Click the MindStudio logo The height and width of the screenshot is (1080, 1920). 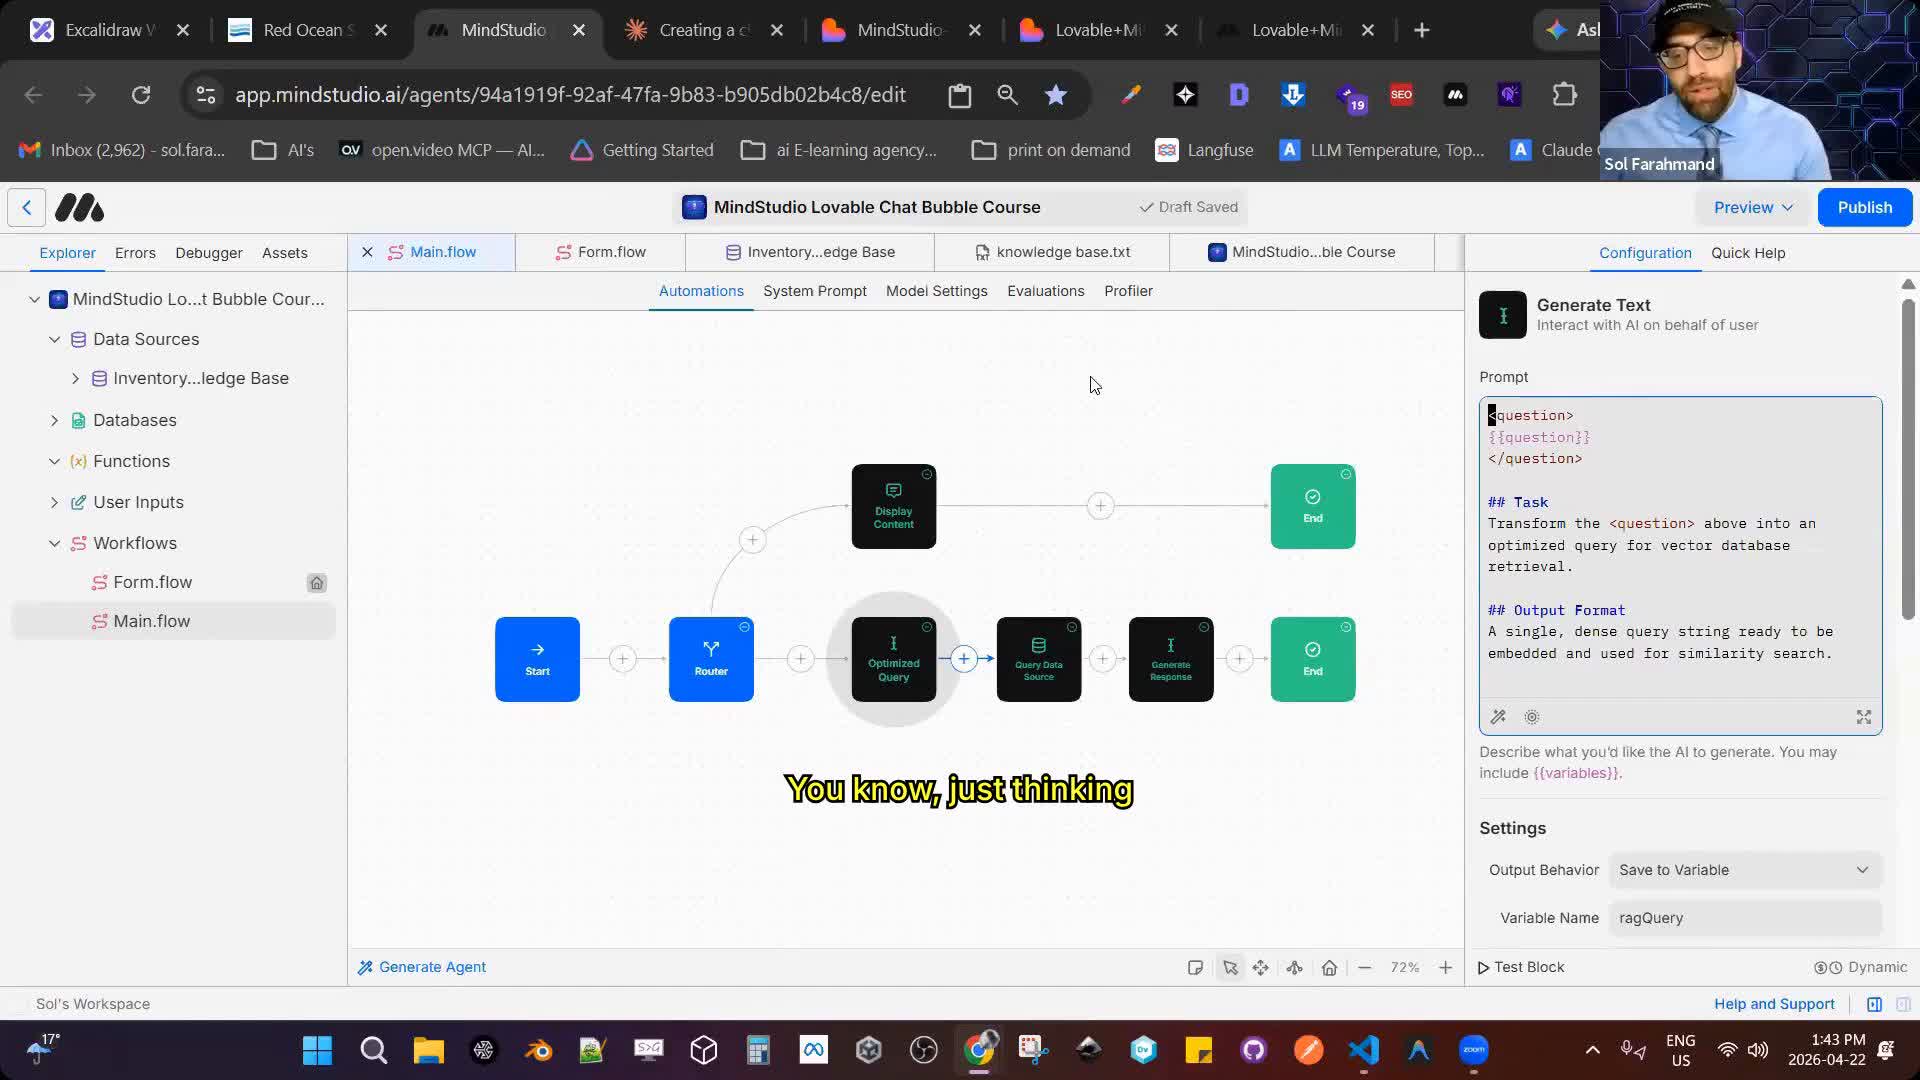pos(79,208)
